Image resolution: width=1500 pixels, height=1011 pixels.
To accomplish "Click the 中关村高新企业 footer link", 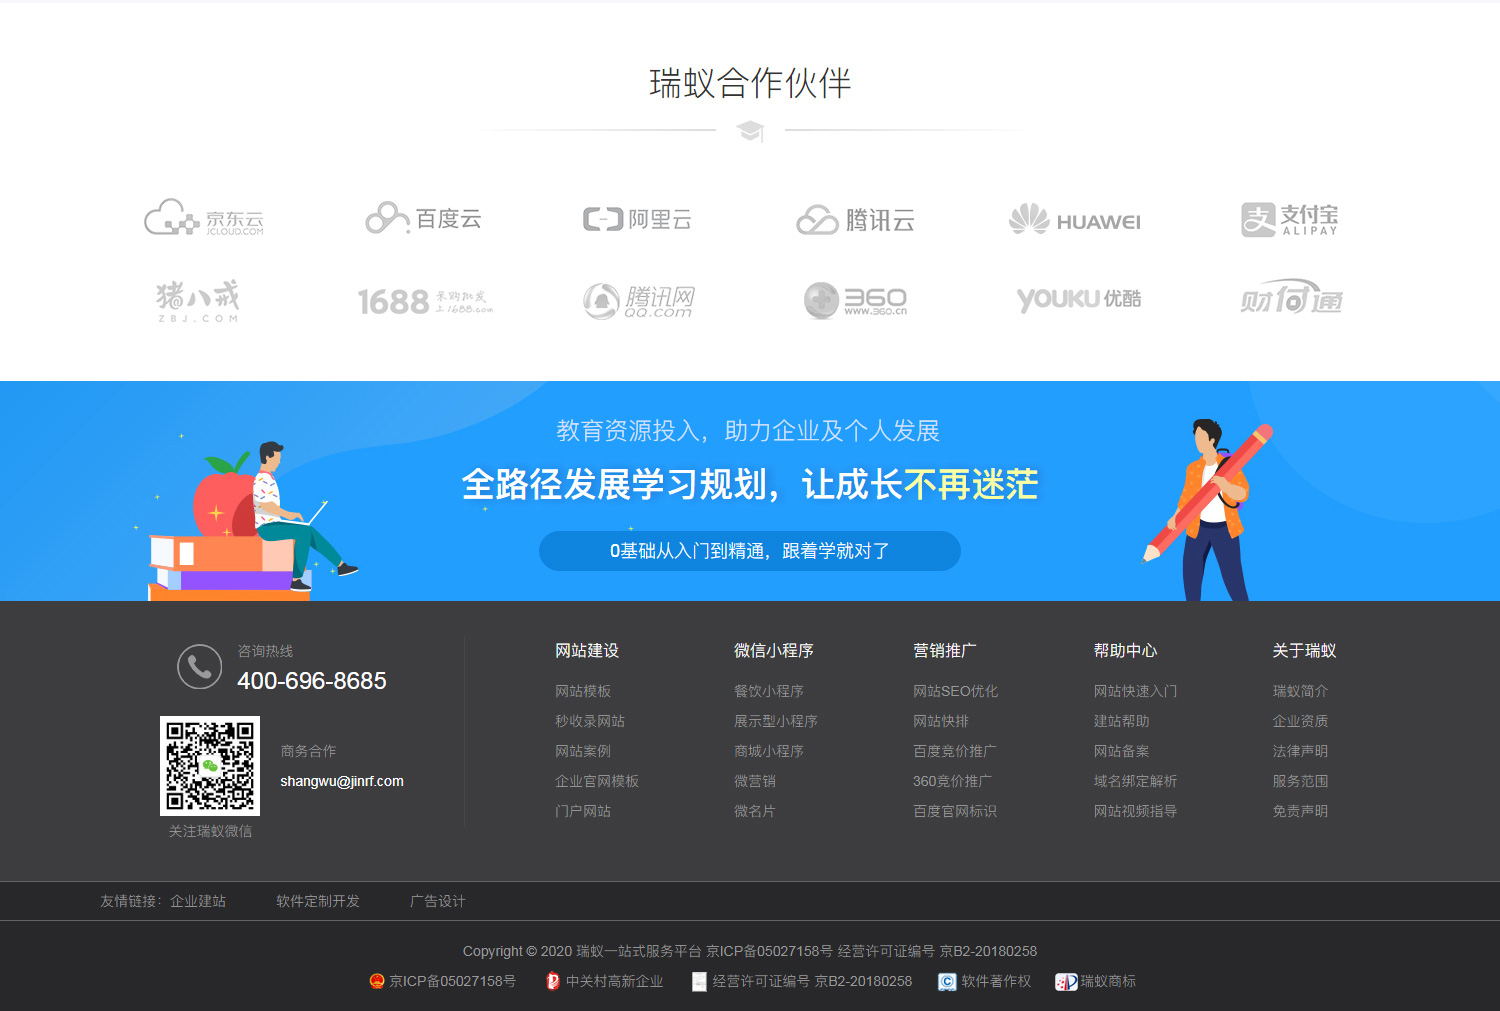I will [615, 981].
